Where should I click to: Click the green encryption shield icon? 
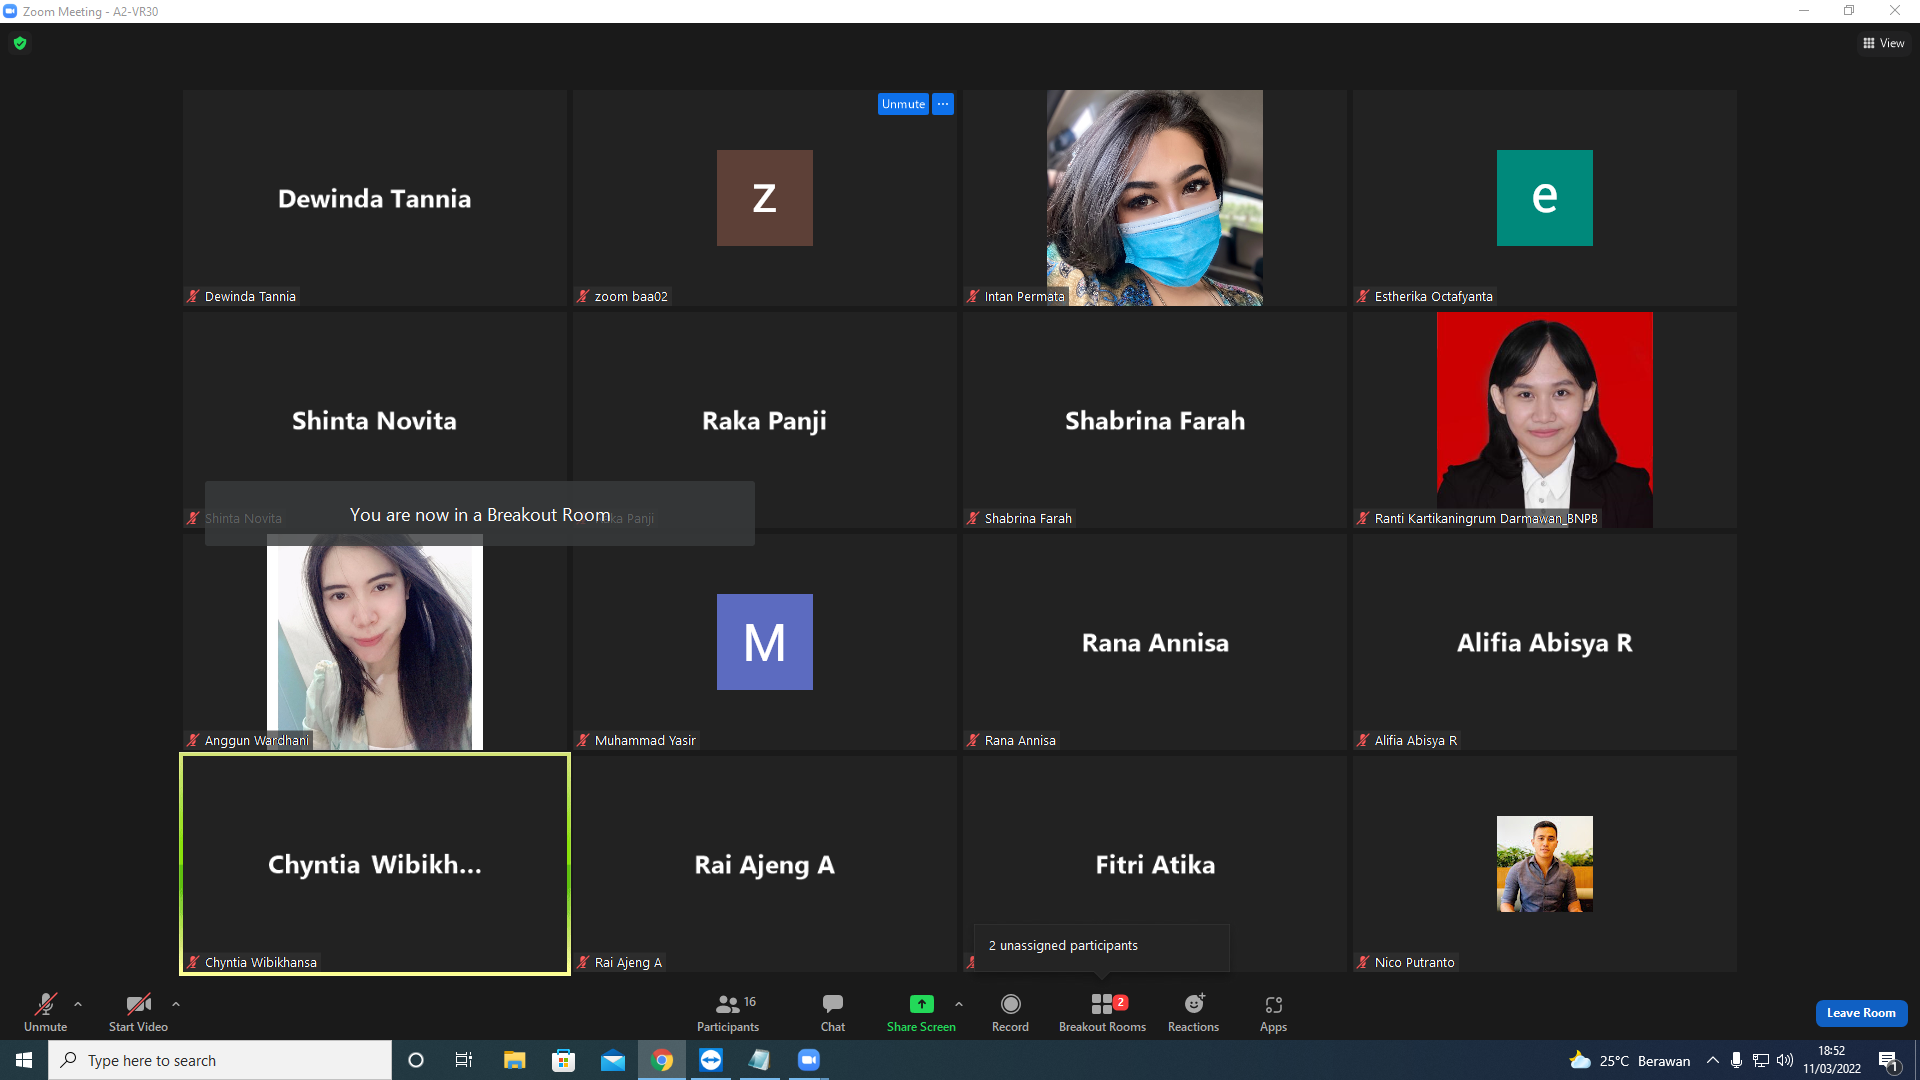click(20, 43)
